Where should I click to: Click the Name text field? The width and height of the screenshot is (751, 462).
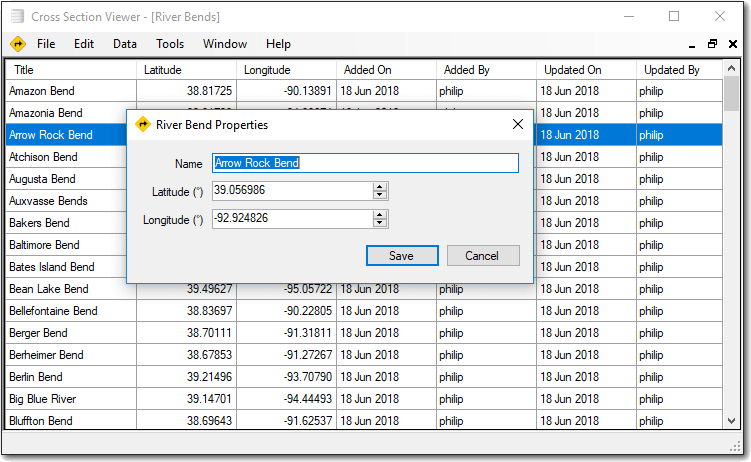(365, 163)
